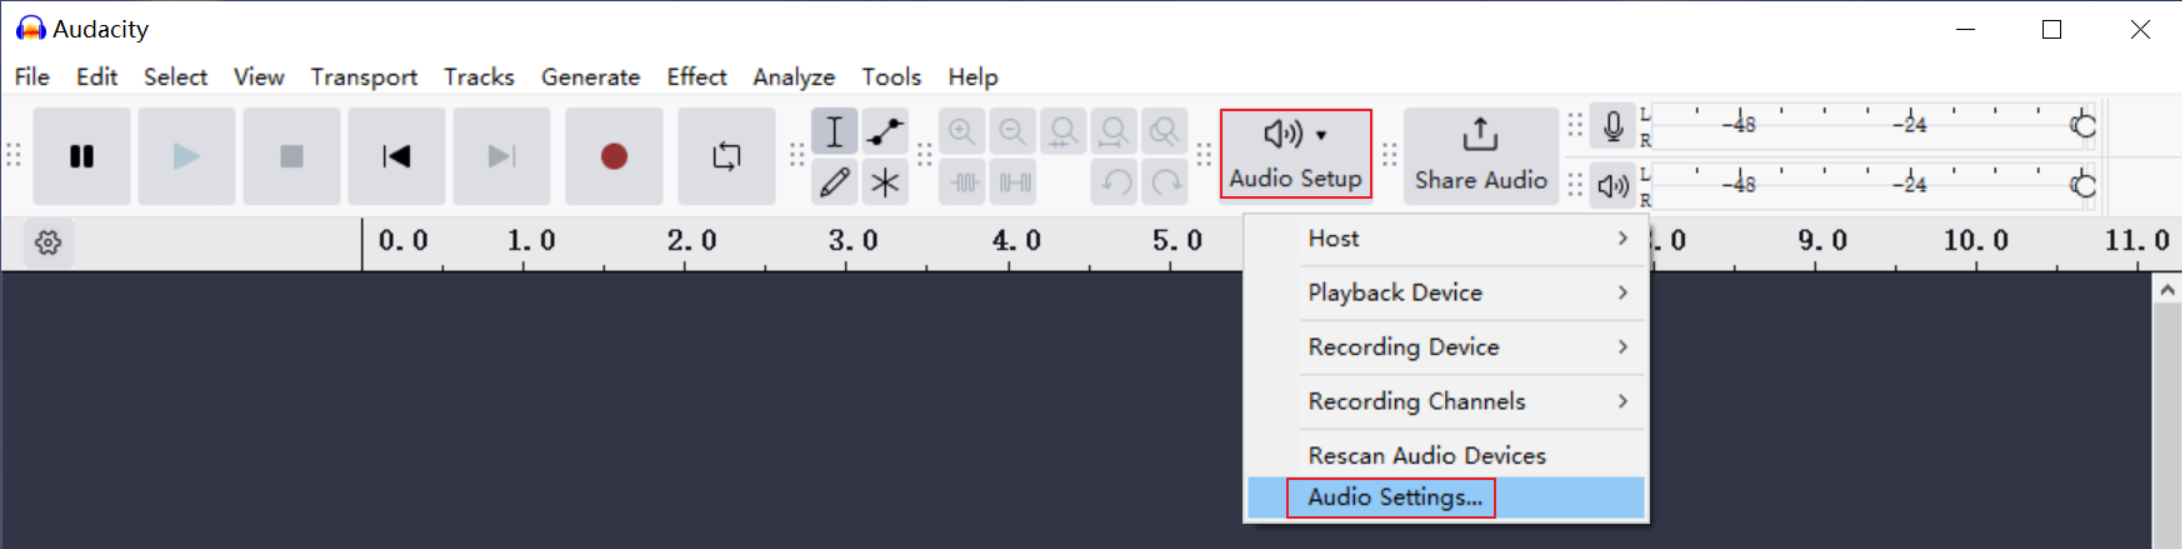This screenshot has height=549, width=2182.
Task: Click the microphone record meter icon
Action: point(1612,126)
